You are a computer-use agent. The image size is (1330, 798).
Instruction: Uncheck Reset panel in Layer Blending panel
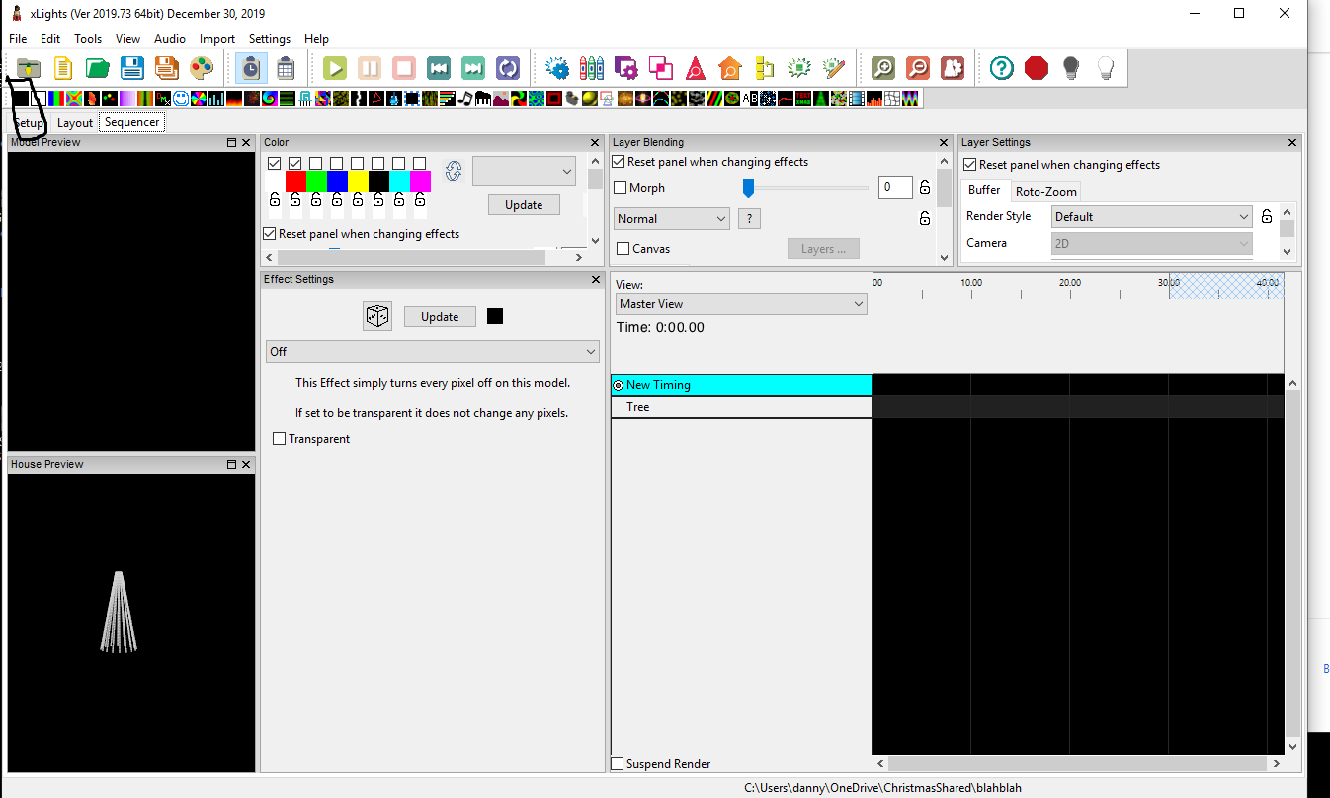coord(619,162)
